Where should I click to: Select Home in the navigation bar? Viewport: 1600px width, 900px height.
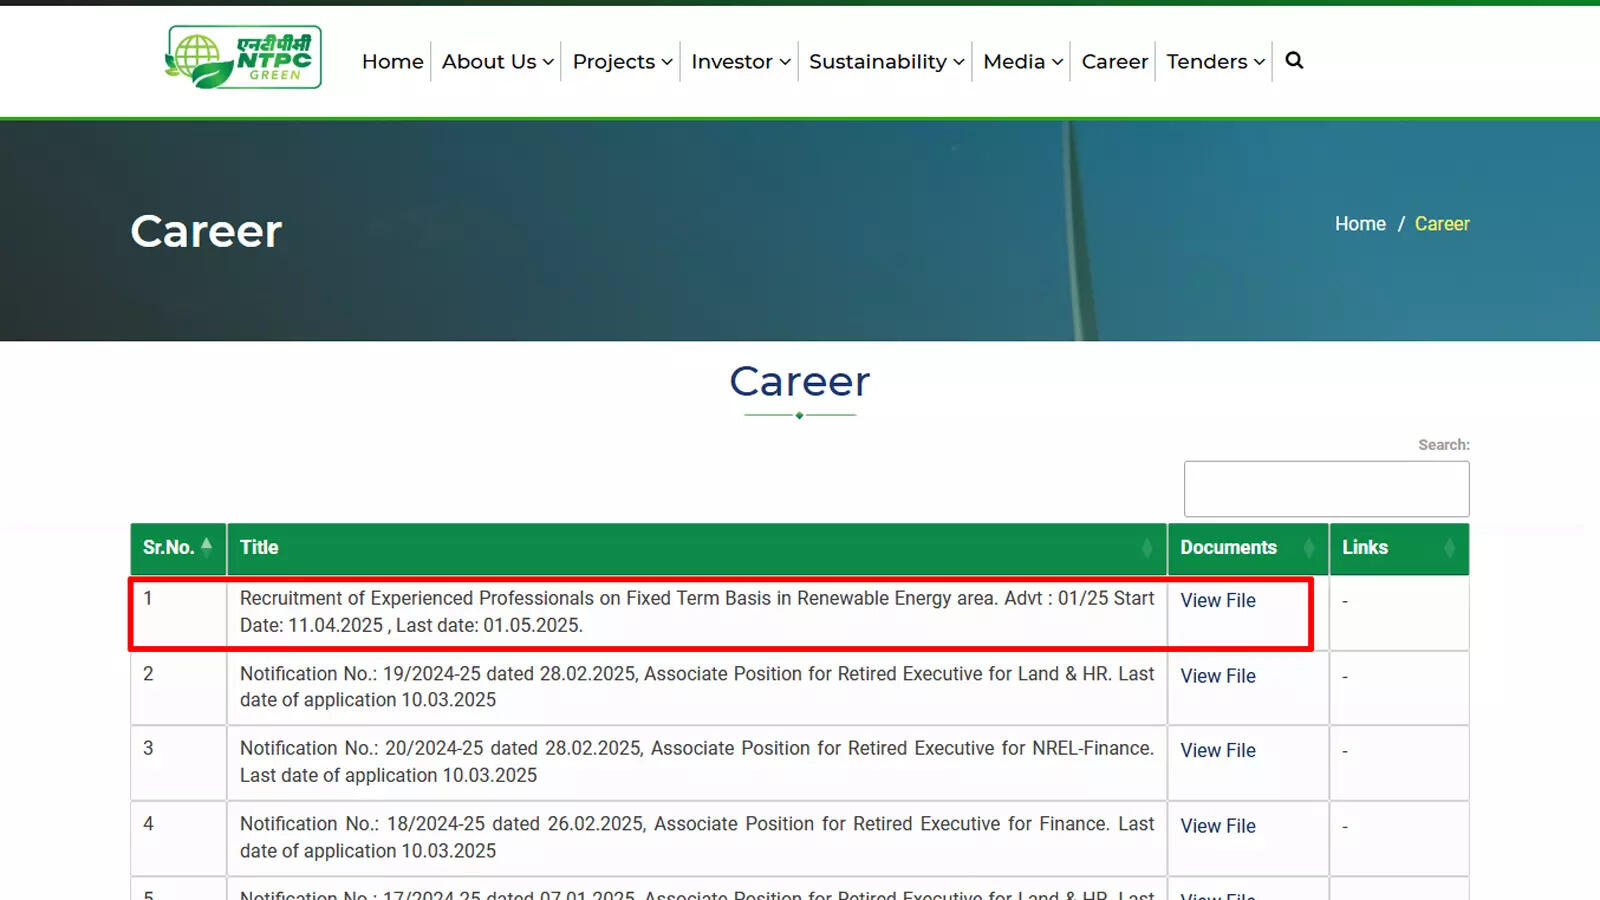click(392, 61)
